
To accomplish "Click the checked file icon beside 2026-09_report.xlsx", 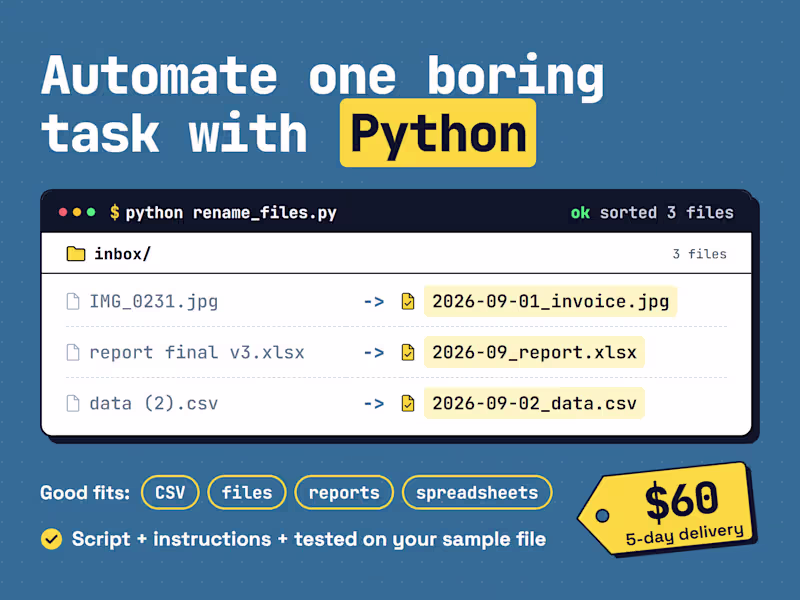I will click(x=408, y=353).
